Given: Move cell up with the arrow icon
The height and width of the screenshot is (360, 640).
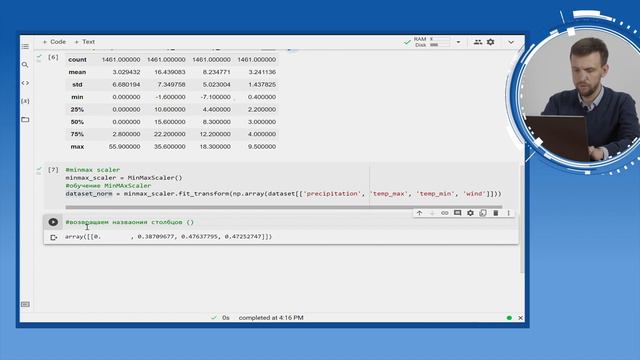Looking at the screenshot, I should [x=419, y=213].
